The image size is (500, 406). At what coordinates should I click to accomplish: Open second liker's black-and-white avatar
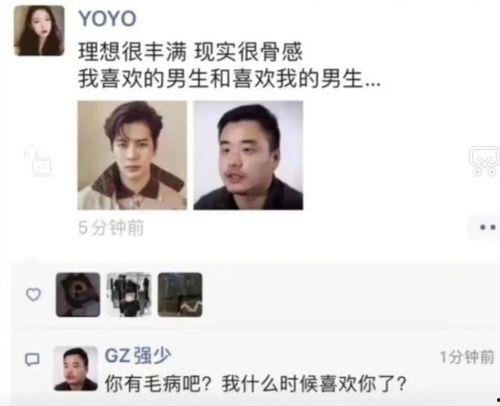point(129,295)
